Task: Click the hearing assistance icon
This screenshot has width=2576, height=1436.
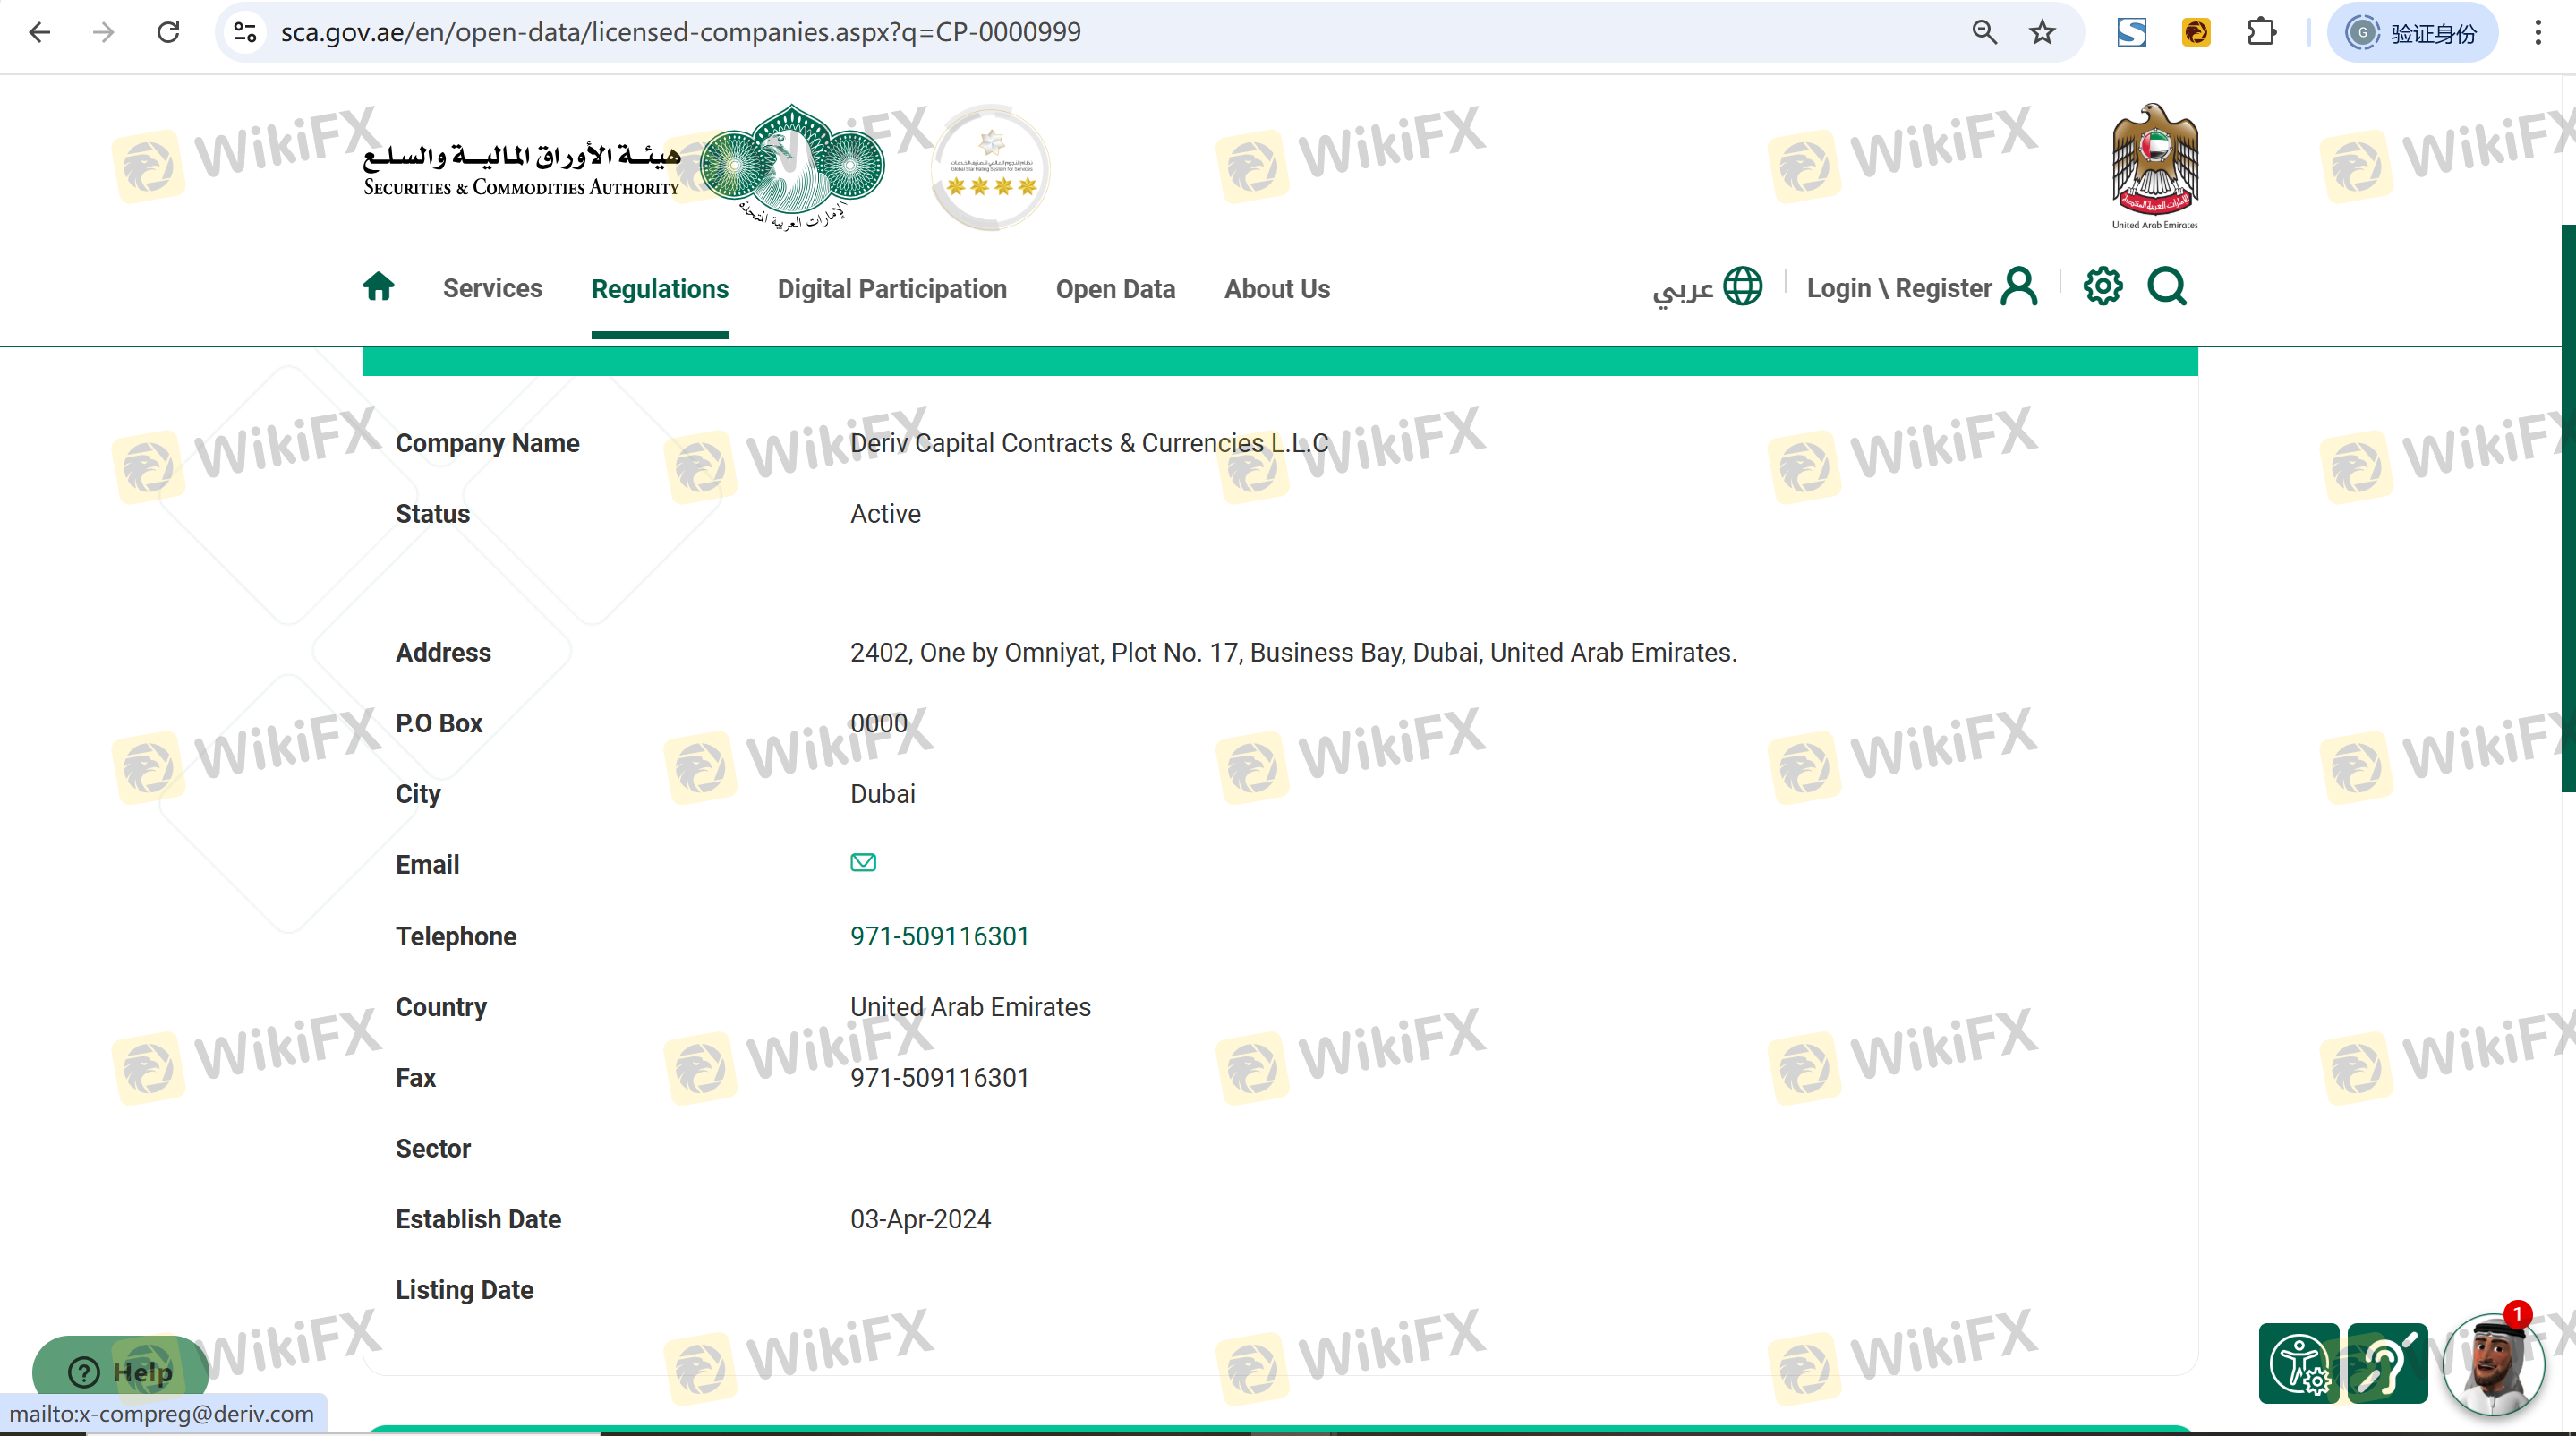Action: (x=2387, y=1364)
